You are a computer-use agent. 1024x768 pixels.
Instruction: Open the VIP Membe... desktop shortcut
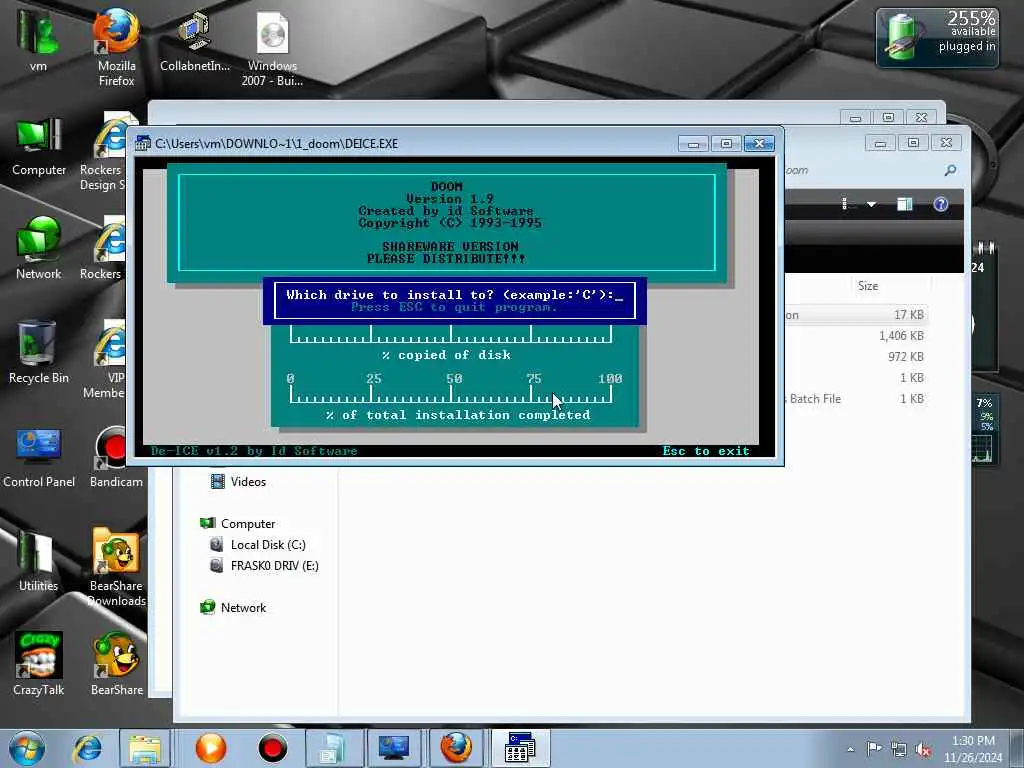[x=104, y=359]
